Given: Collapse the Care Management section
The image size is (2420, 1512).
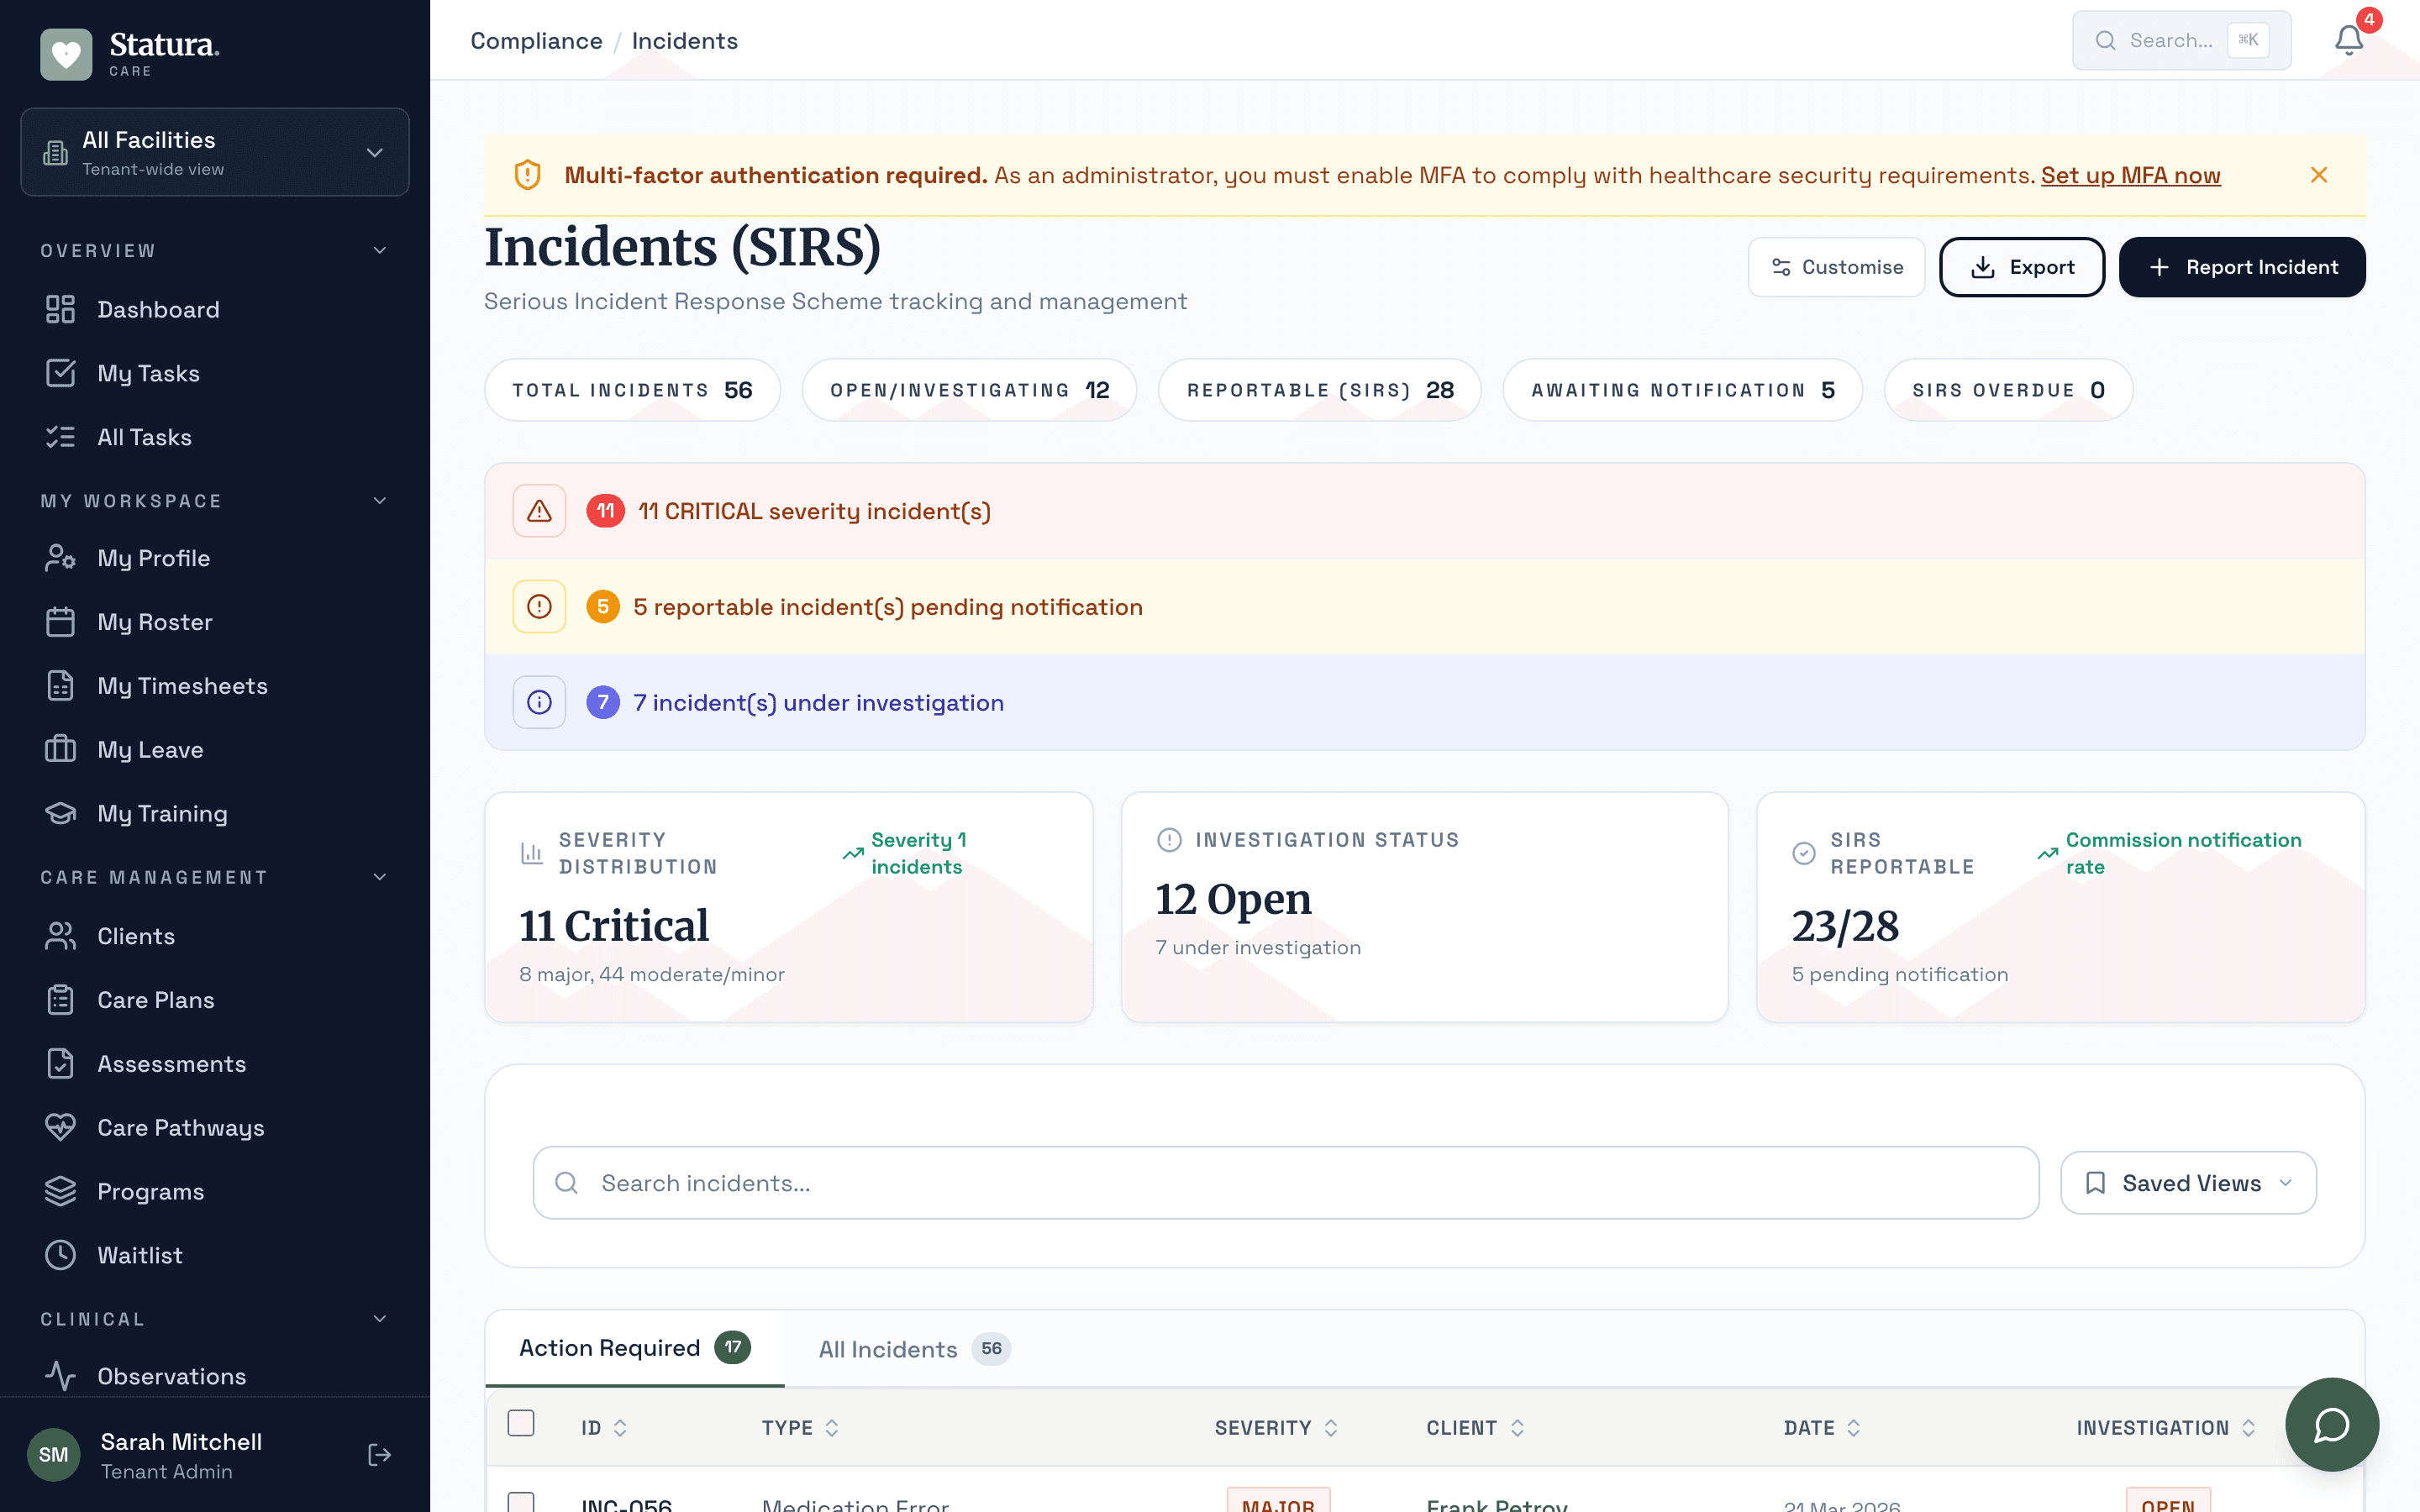Looking at the screenshot, I should tap(379, 876).
